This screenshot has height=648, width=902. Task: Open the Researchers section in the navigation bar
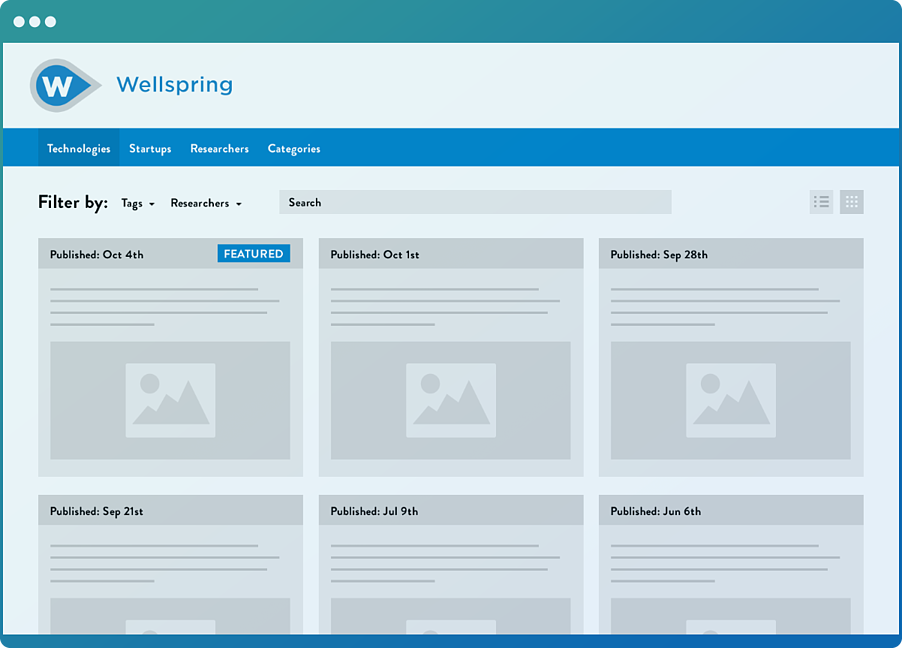[219, 147]
